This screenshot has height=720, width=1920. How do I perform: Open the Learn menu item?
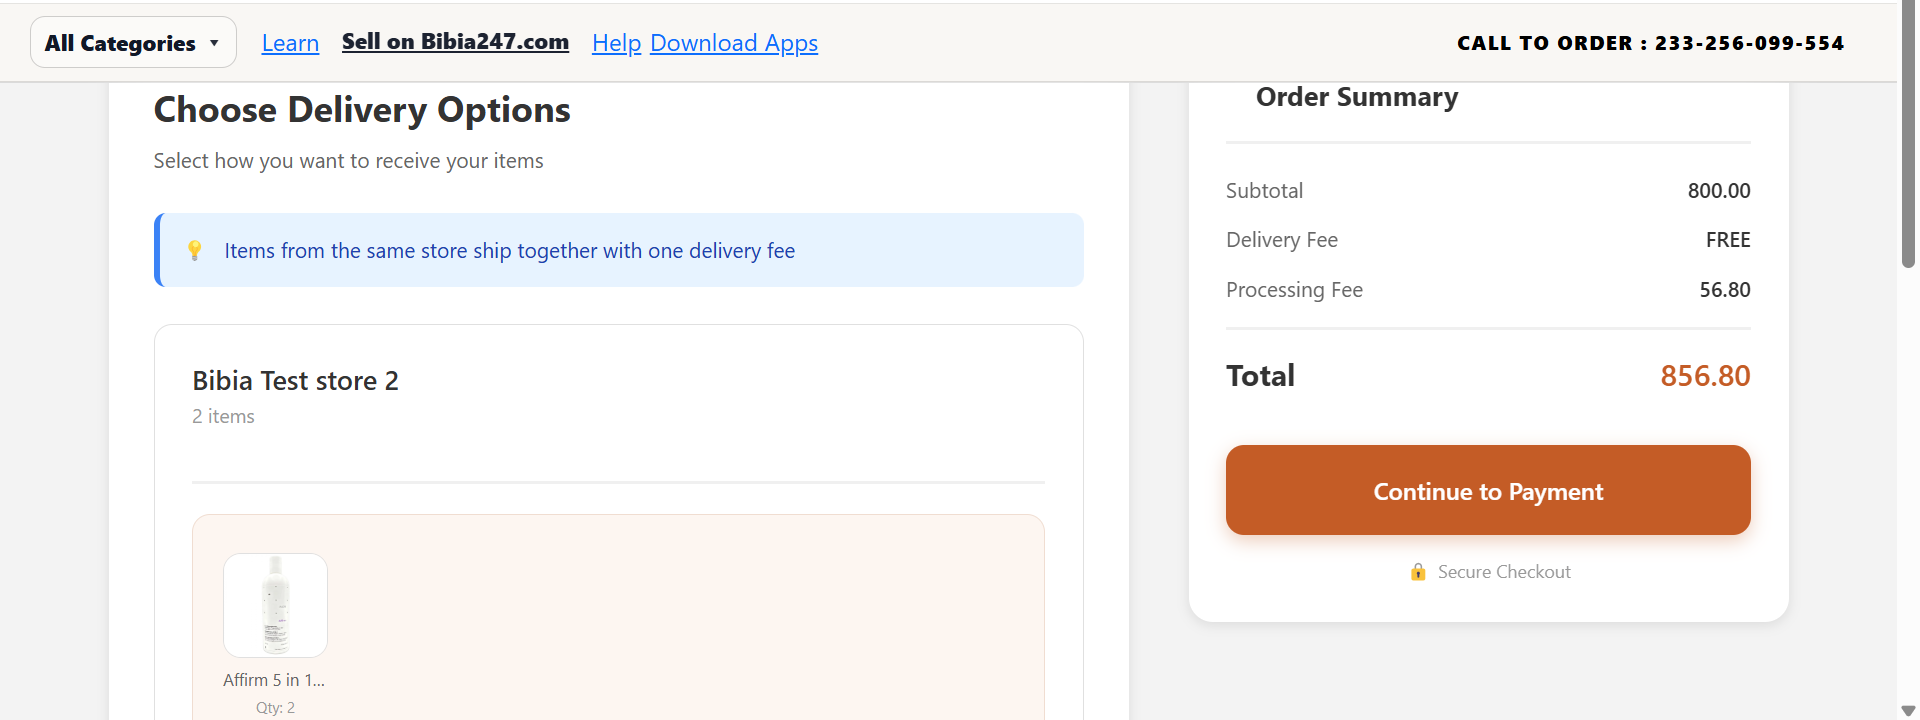point(290,42)
